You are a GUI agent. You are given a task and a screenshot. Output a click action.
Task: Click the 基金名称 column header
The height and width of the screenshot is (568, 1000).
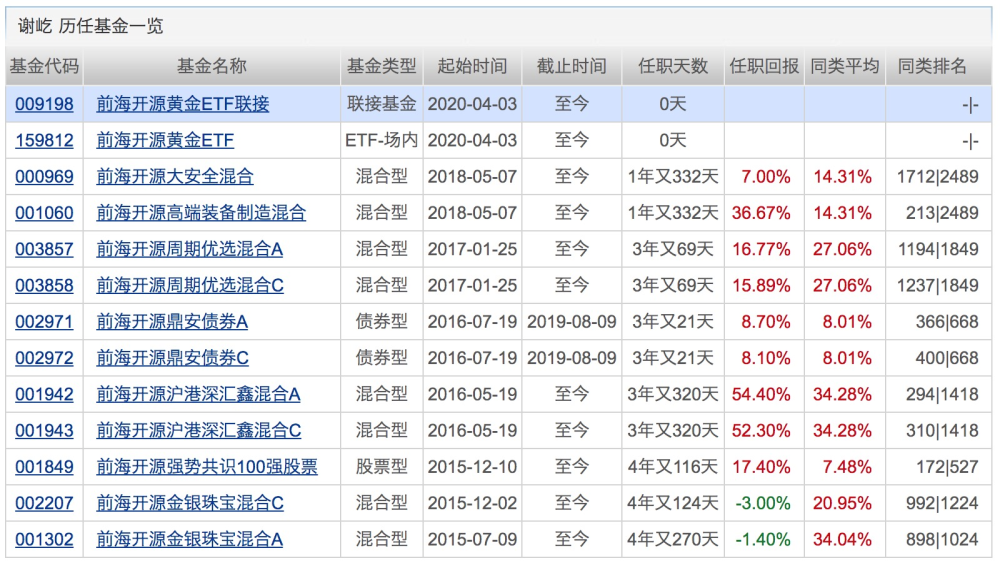[x=212, y=66]
